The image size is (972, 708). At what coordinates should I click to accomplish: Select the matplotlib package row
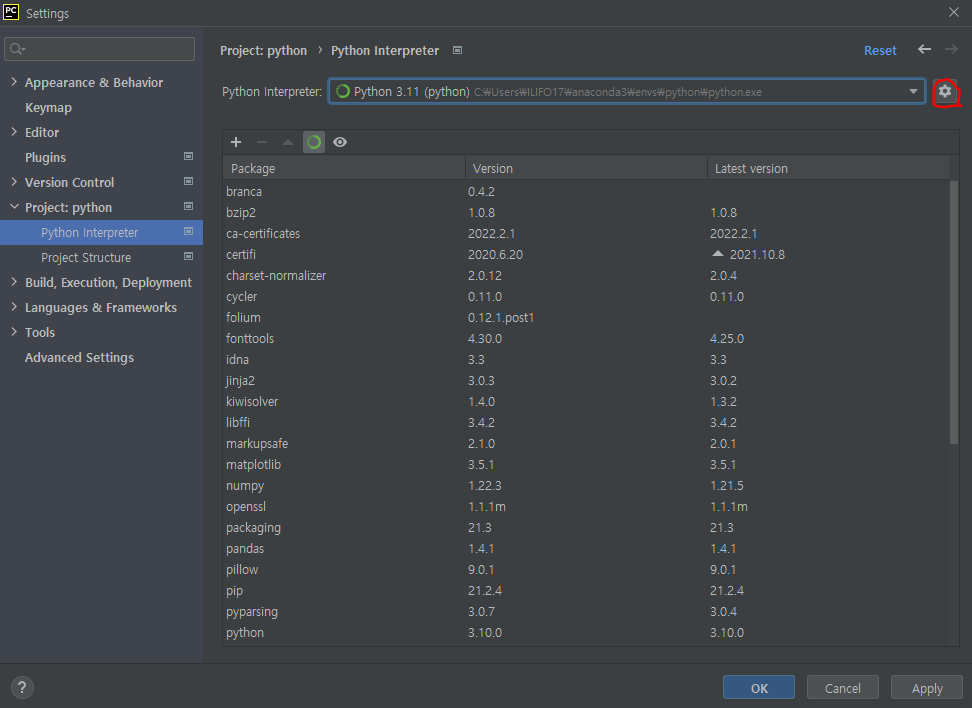(x=586, y=465)
